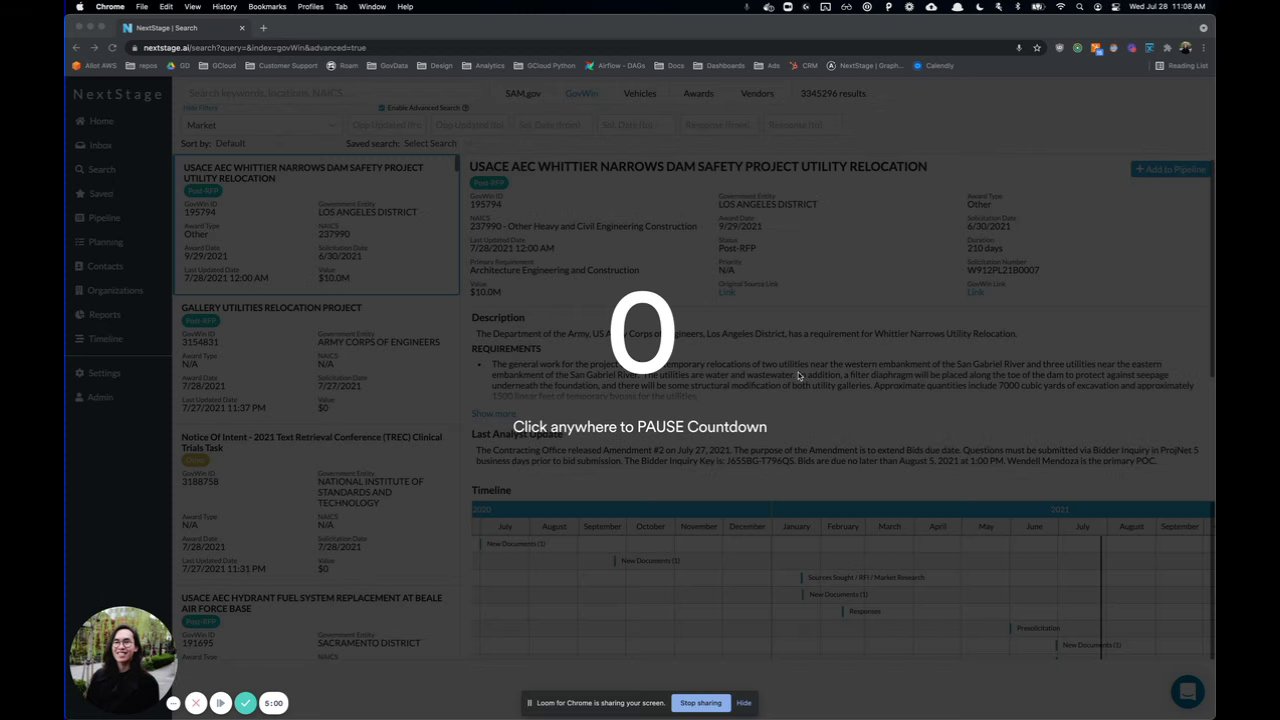Image resolution: width=1280 pixels, height=720 pixels.
Task: Click the 5:00 Loom timer pill
Action: [274, 703]
